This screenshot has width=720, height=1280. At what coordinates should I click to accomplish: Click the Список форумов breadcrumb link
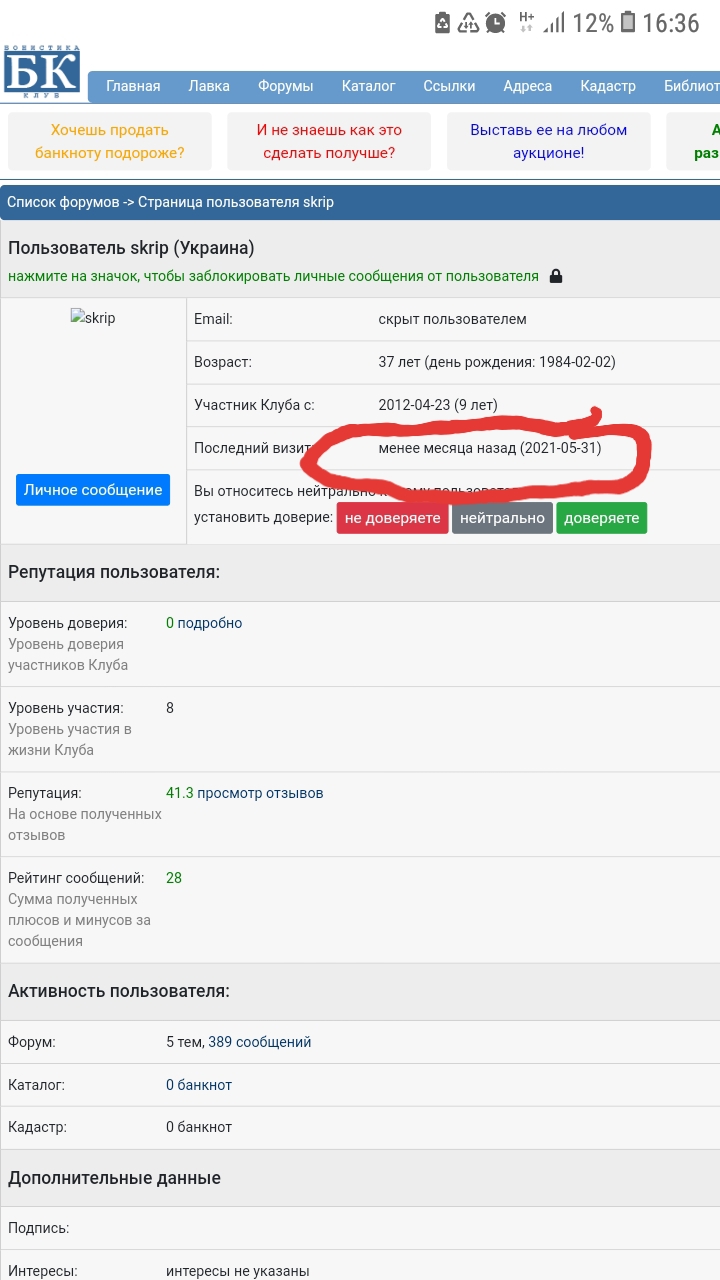click(63, 202)
